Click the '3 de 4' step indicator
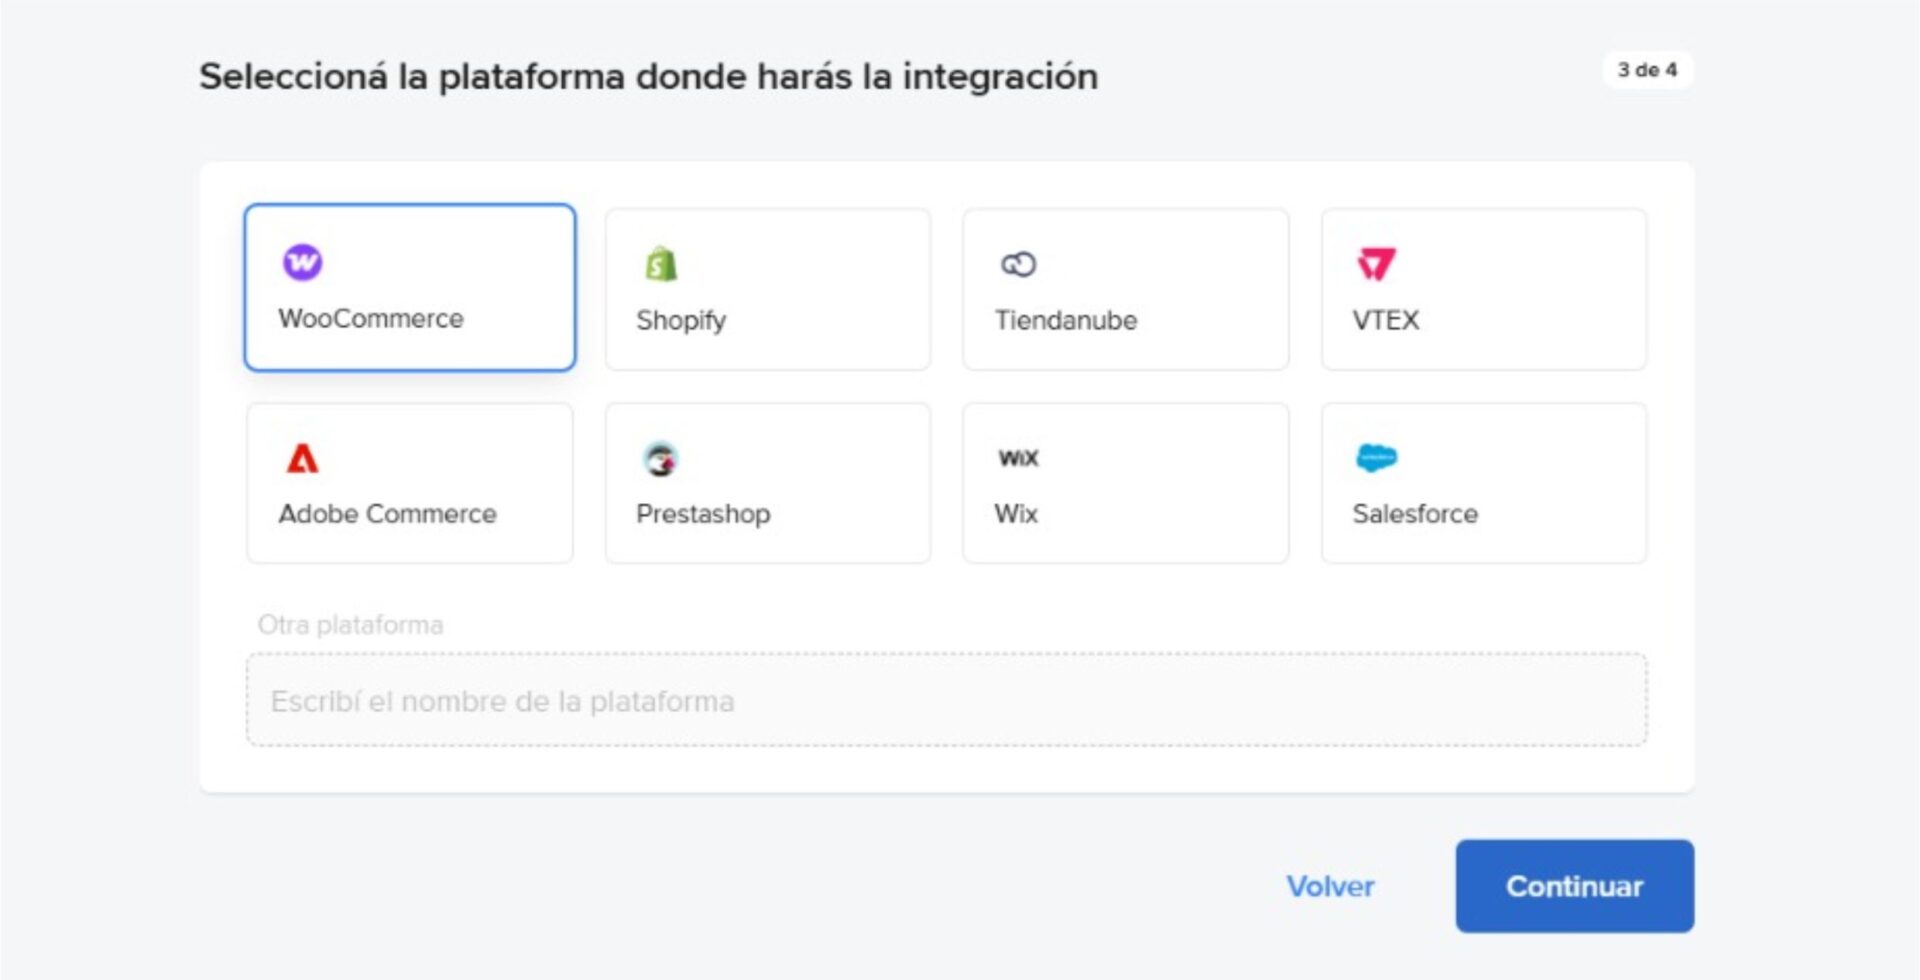This screenshot has width=1920, height=980. click(x=1647, y=70)
